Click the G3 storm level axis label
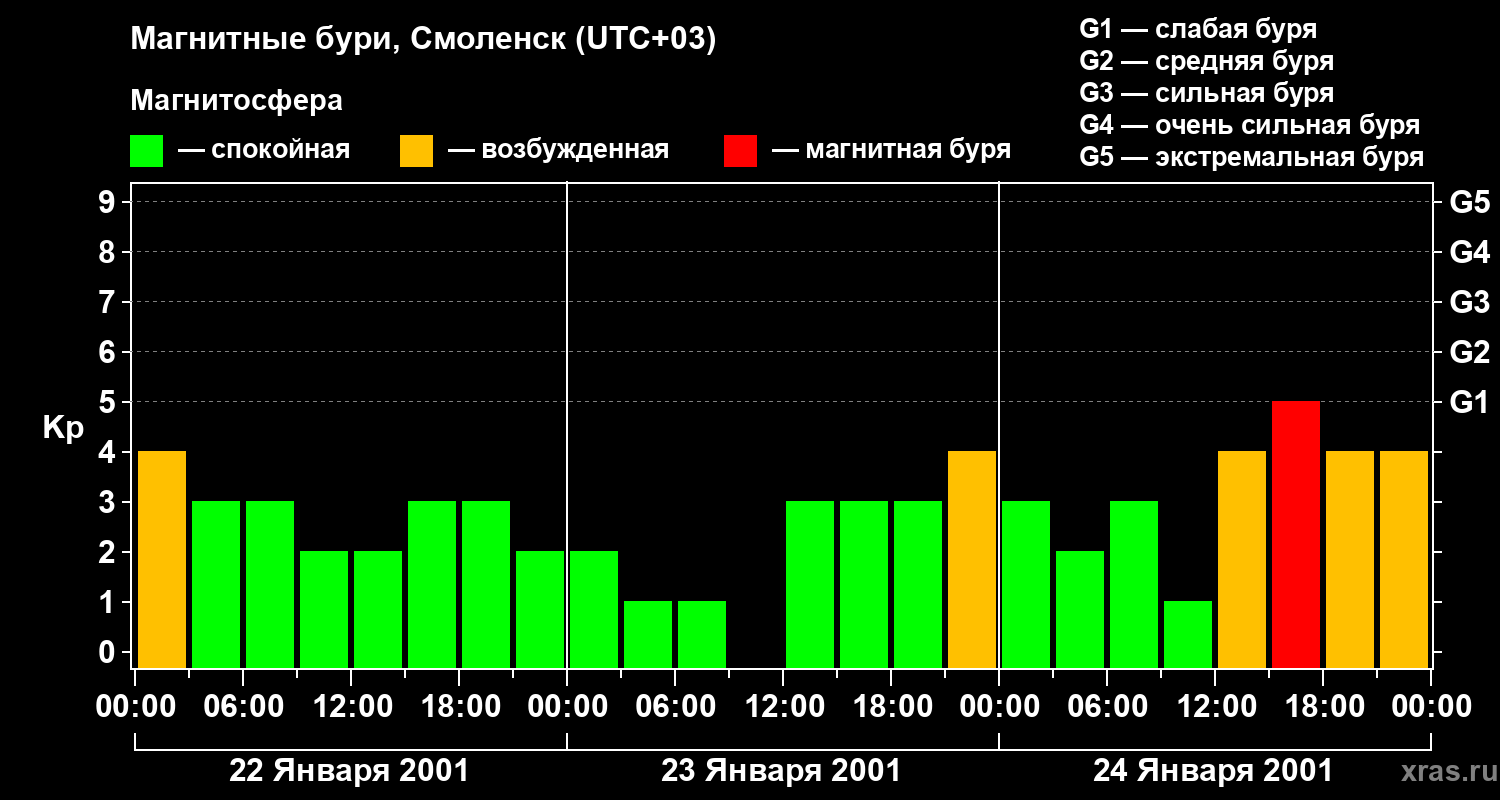This screenshot has height=800, width=1500. click(x=1469, y=302)
